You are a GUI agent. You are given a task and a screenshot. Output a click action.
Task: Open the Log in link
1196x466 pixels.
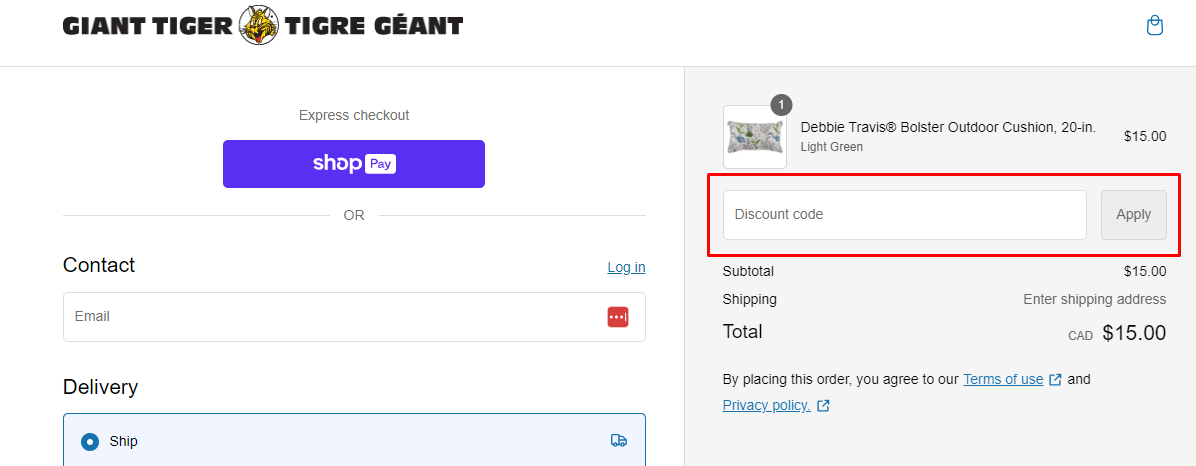(x=626, y=267)
